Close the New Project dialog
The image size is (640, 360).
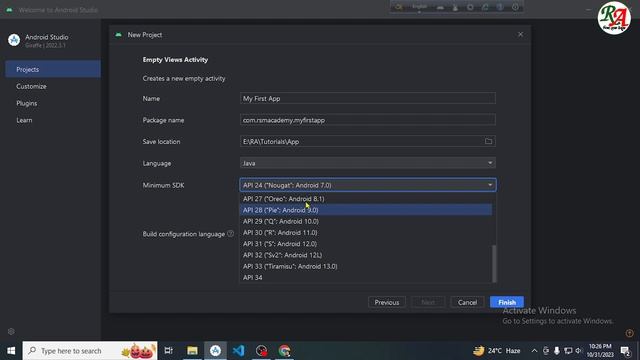coord(520,35)
